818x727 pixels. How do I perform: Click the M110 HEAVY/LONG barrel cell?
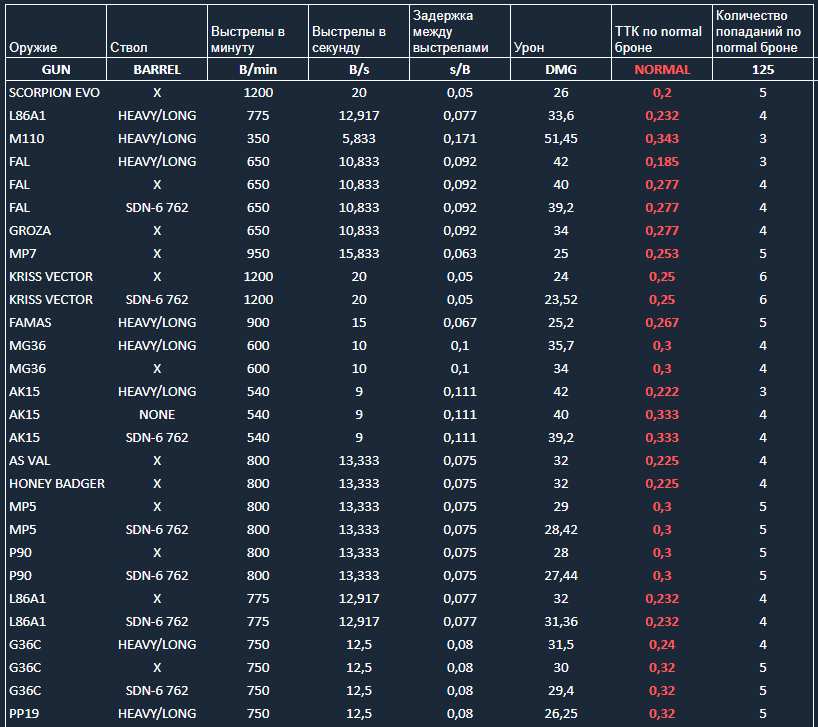pos(157,139)
